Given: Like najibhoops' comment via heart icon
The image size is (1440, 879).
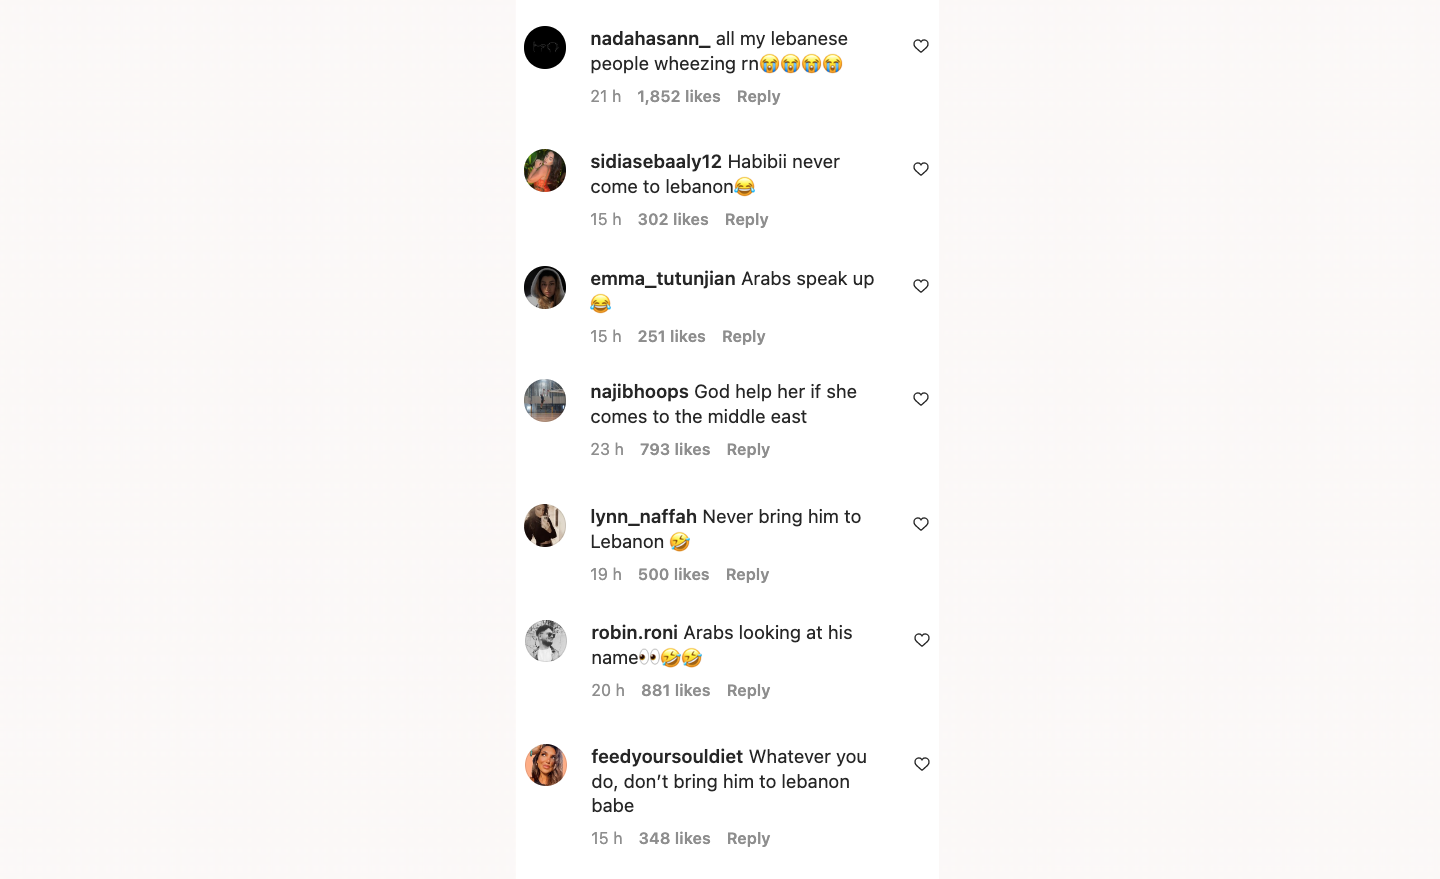Looking at the screenshot, I should pos(920,398).
